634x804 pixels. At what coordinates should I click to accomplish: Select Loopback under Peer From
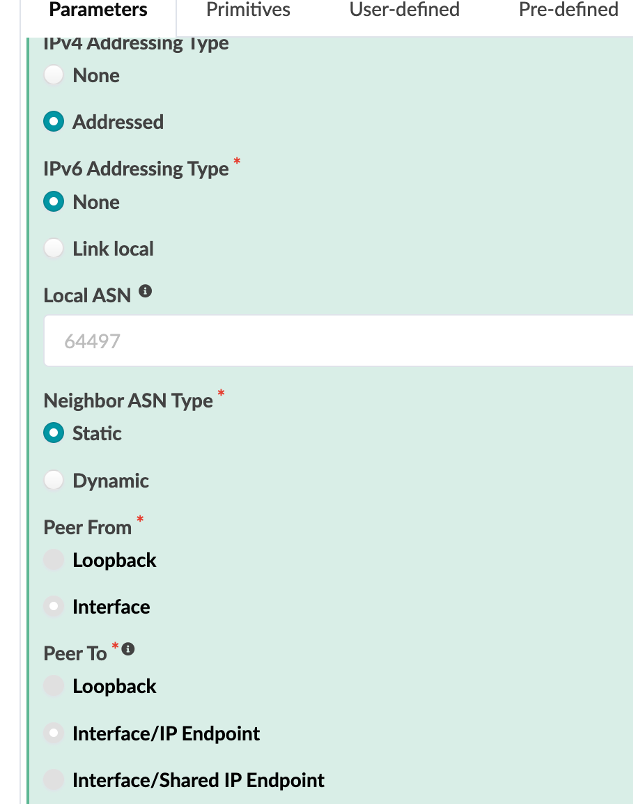pyautogui.click(x=54, y=560)
